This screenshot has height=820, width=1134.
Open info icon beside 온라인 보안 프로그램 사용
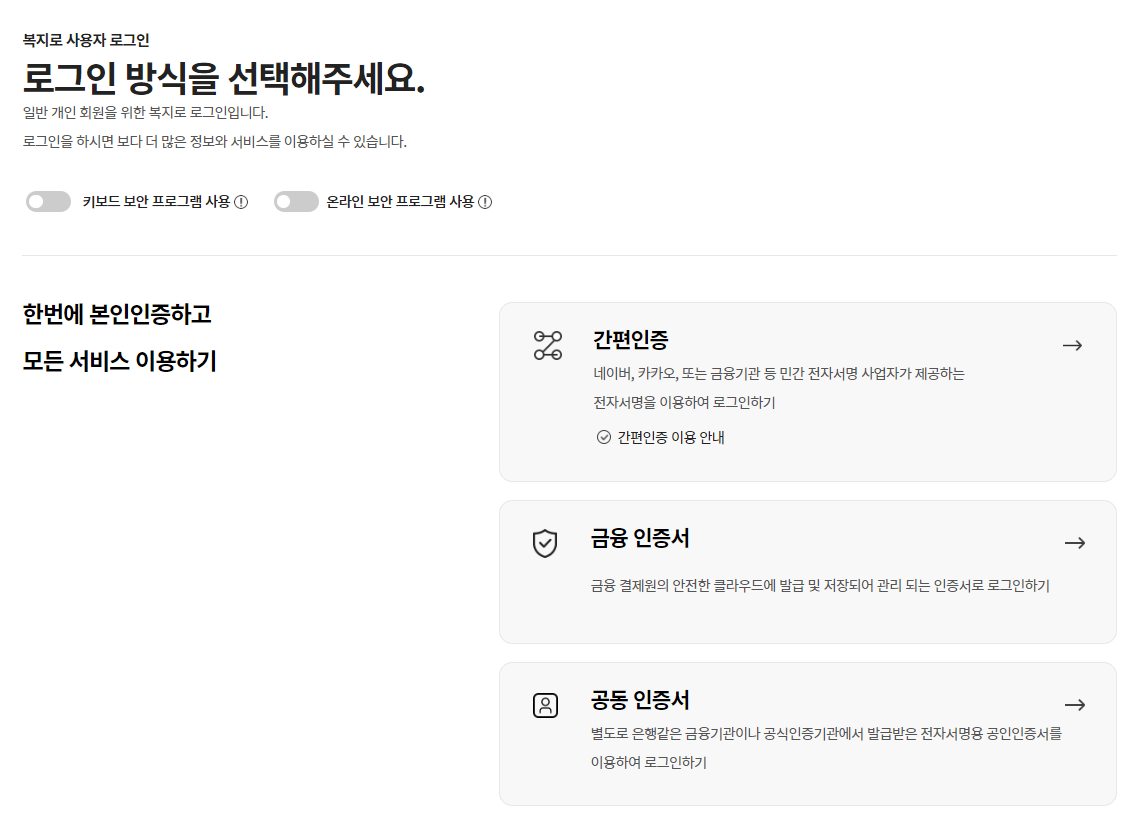click(x=487, y=201)
